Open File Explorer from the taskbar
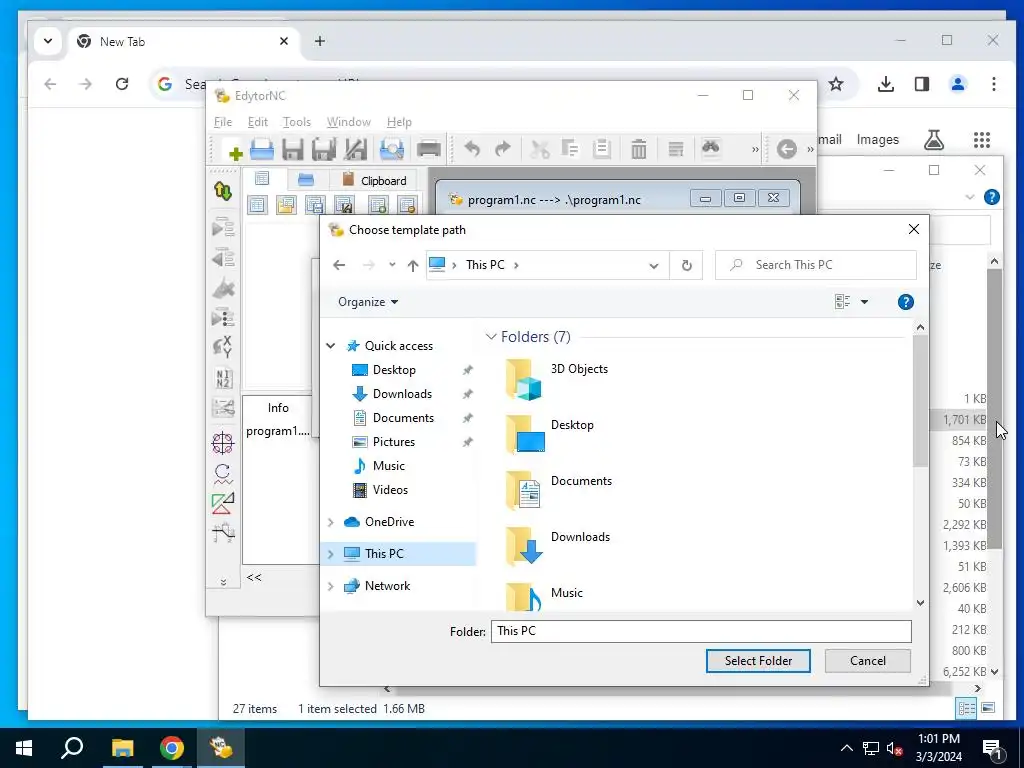The image size is (1024, 768). [122, 748]
